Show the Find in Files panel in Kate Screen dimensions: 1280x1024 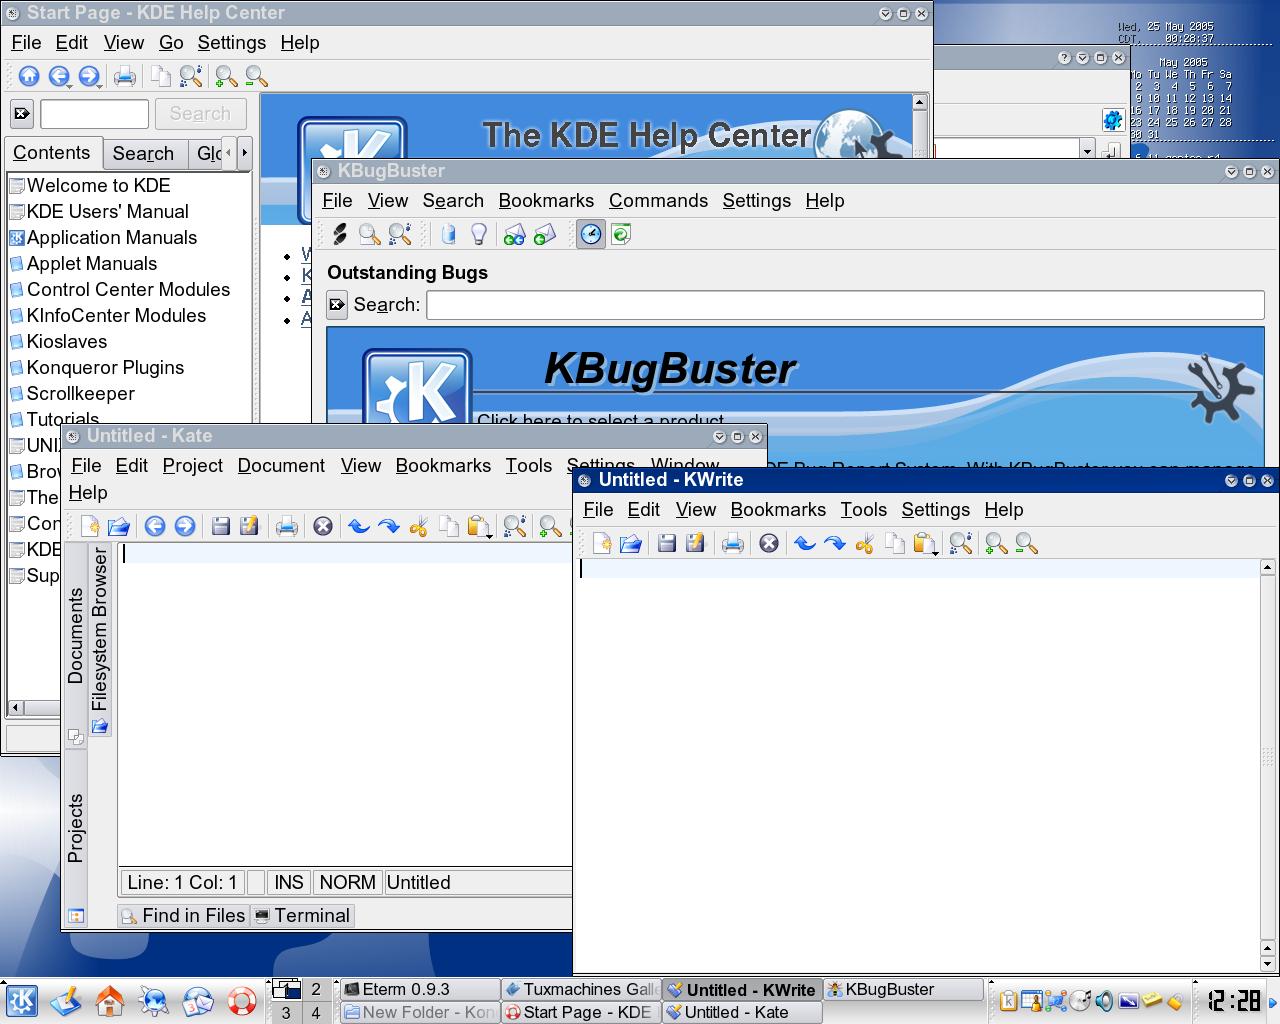click(x=183, y=915)
